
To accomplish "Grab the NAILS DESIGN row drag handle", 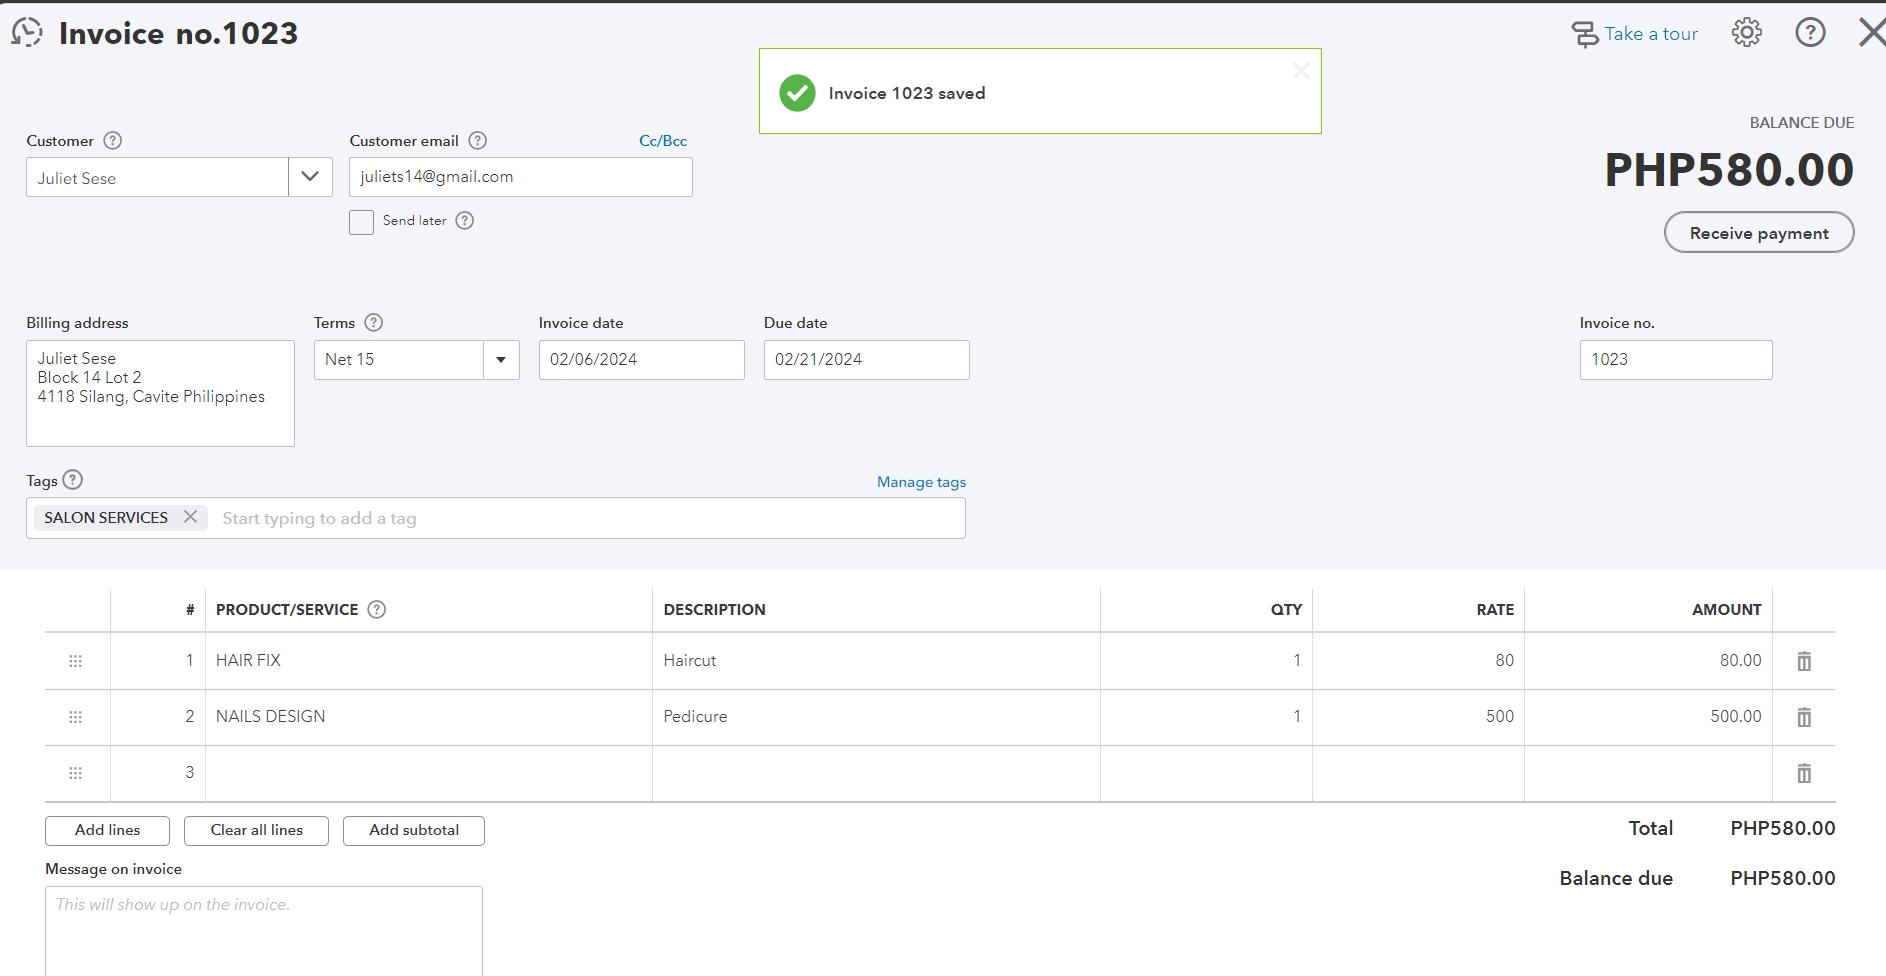I will pos(75,717).
